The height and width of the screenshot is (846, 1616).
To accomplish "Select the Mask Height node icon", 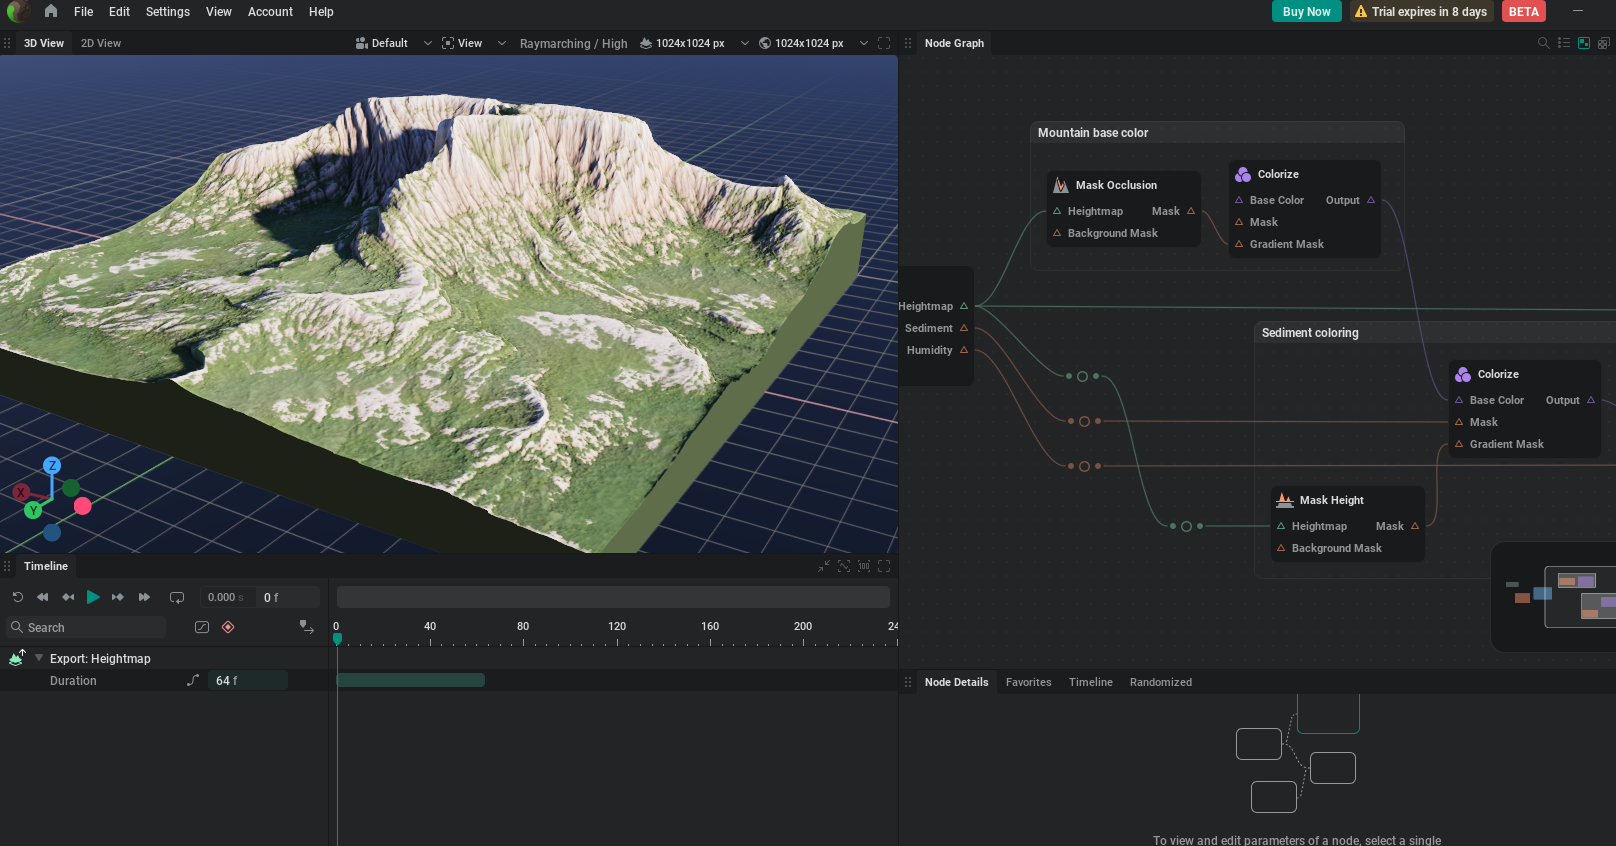I will [x=1285, y=500].
